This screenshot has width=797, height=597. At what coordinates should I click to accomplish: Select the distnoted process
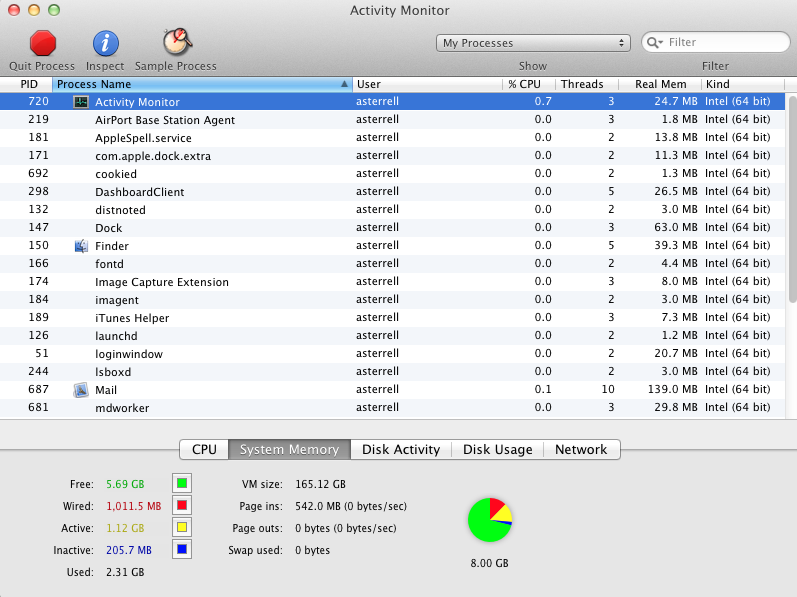click(392, 210)
